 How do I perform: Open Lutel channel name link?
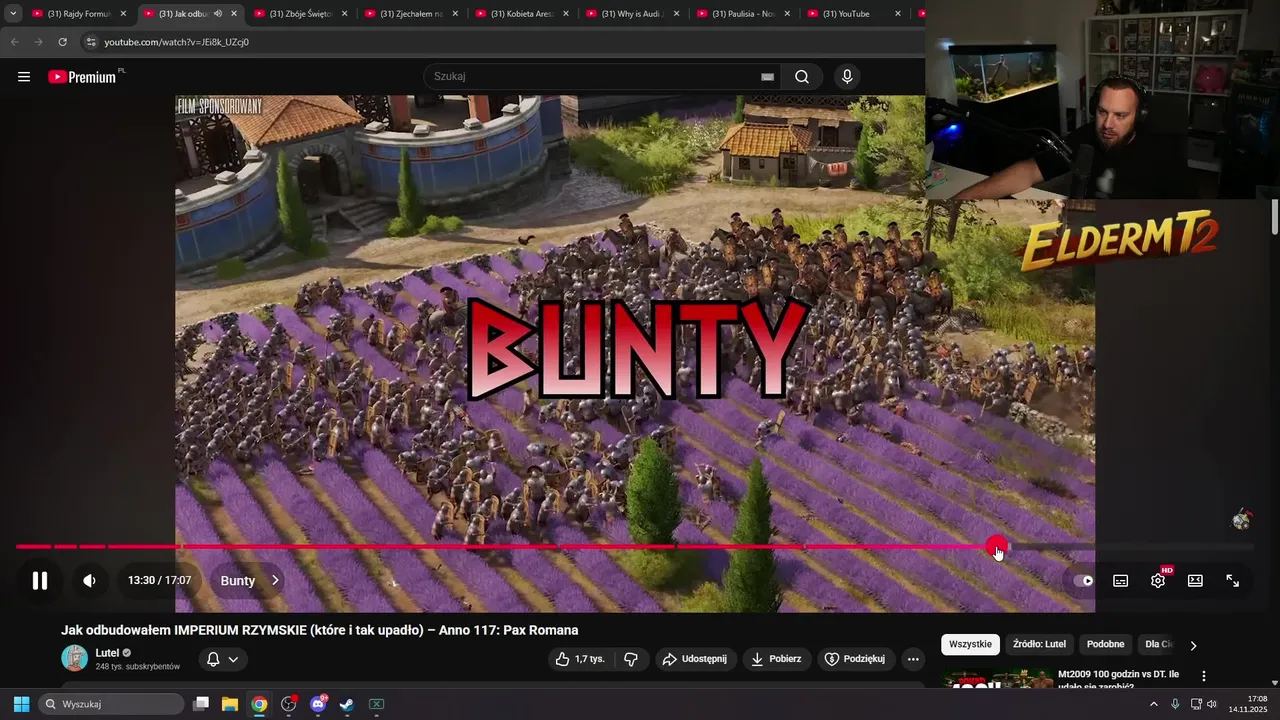click(107, 653)
